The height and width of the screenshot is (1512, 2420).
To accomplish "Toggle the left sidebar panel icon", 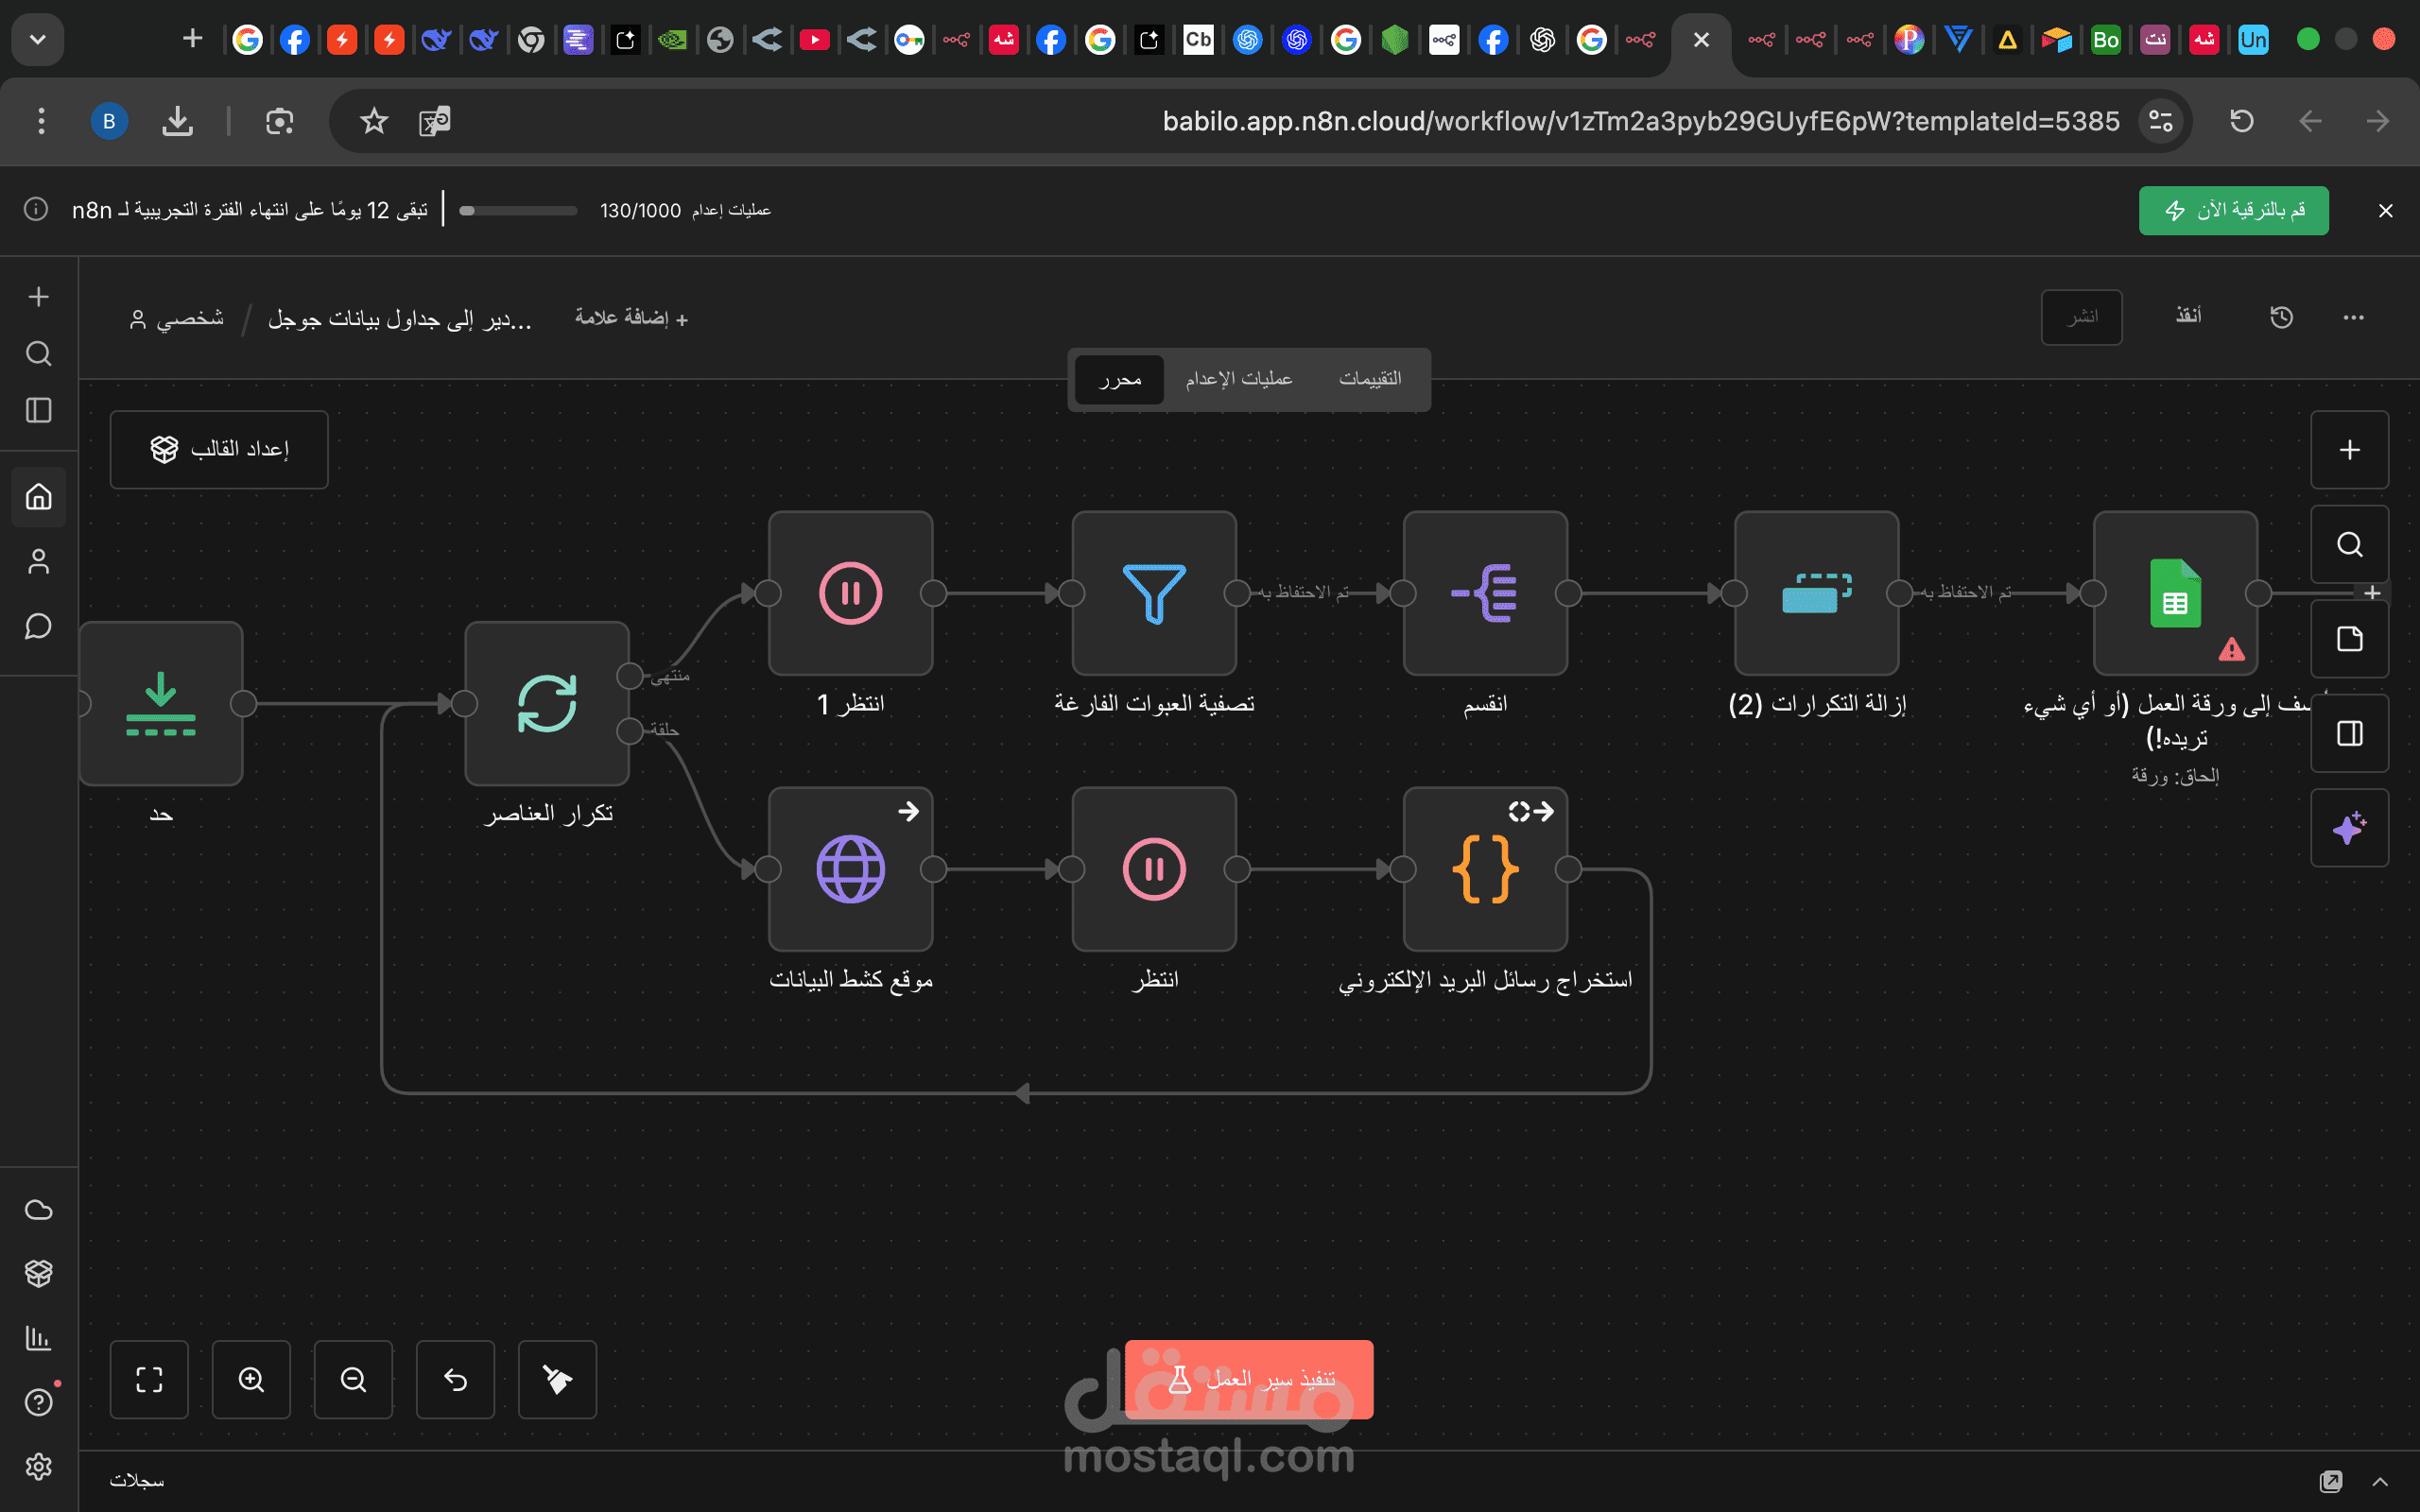I will 38,410.
